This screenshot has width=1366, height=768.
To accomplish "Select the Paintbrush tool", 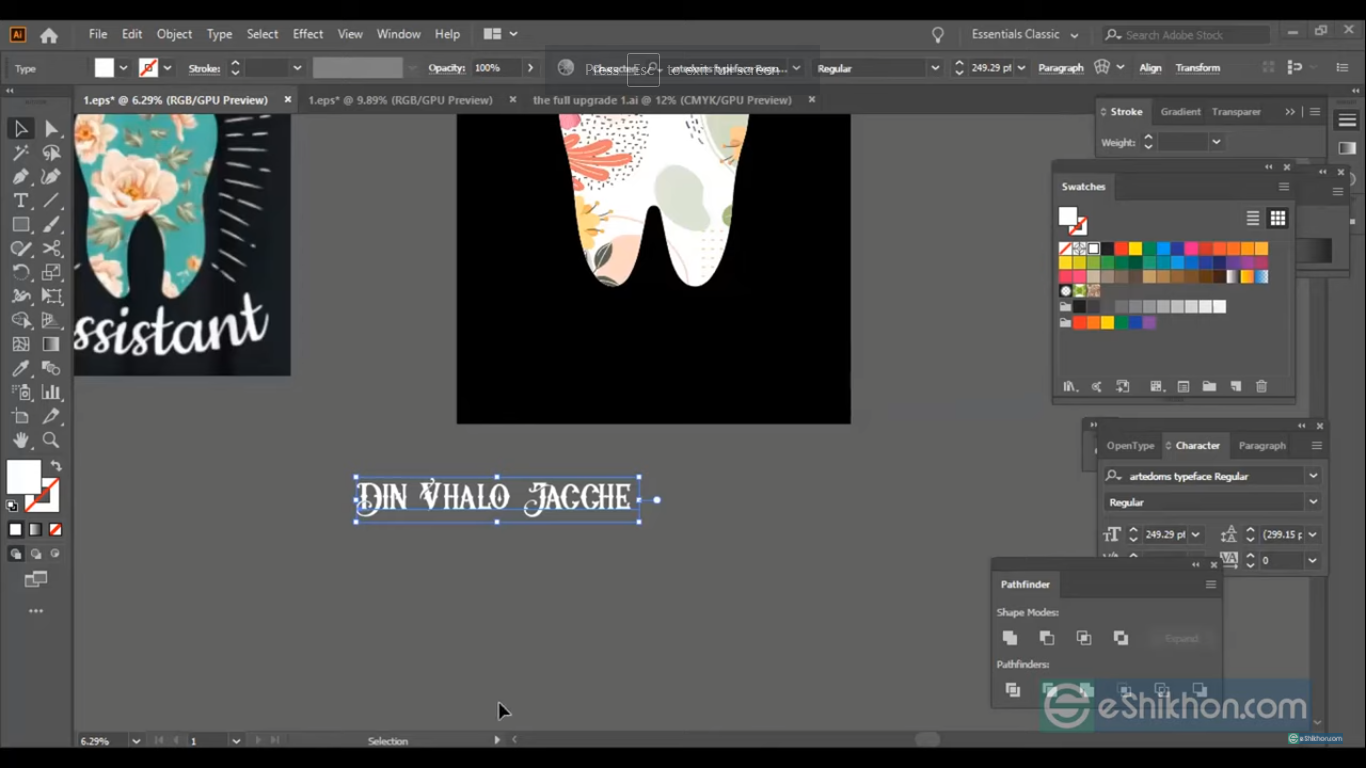I will (52, 225).
